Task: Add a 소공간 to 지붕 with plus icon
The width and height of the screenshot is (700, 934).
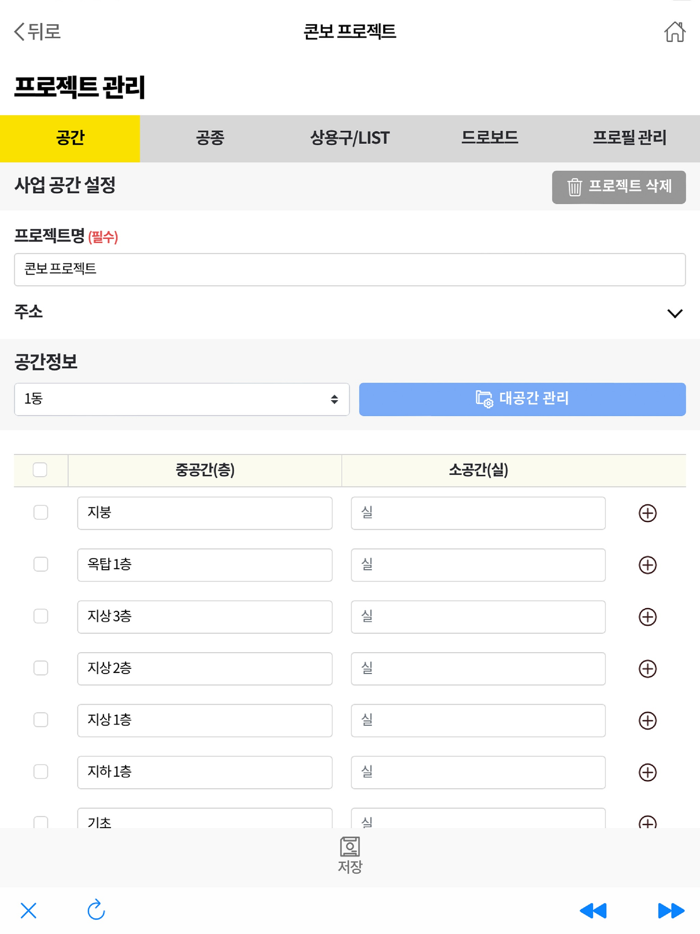Action: click(647, 513)
